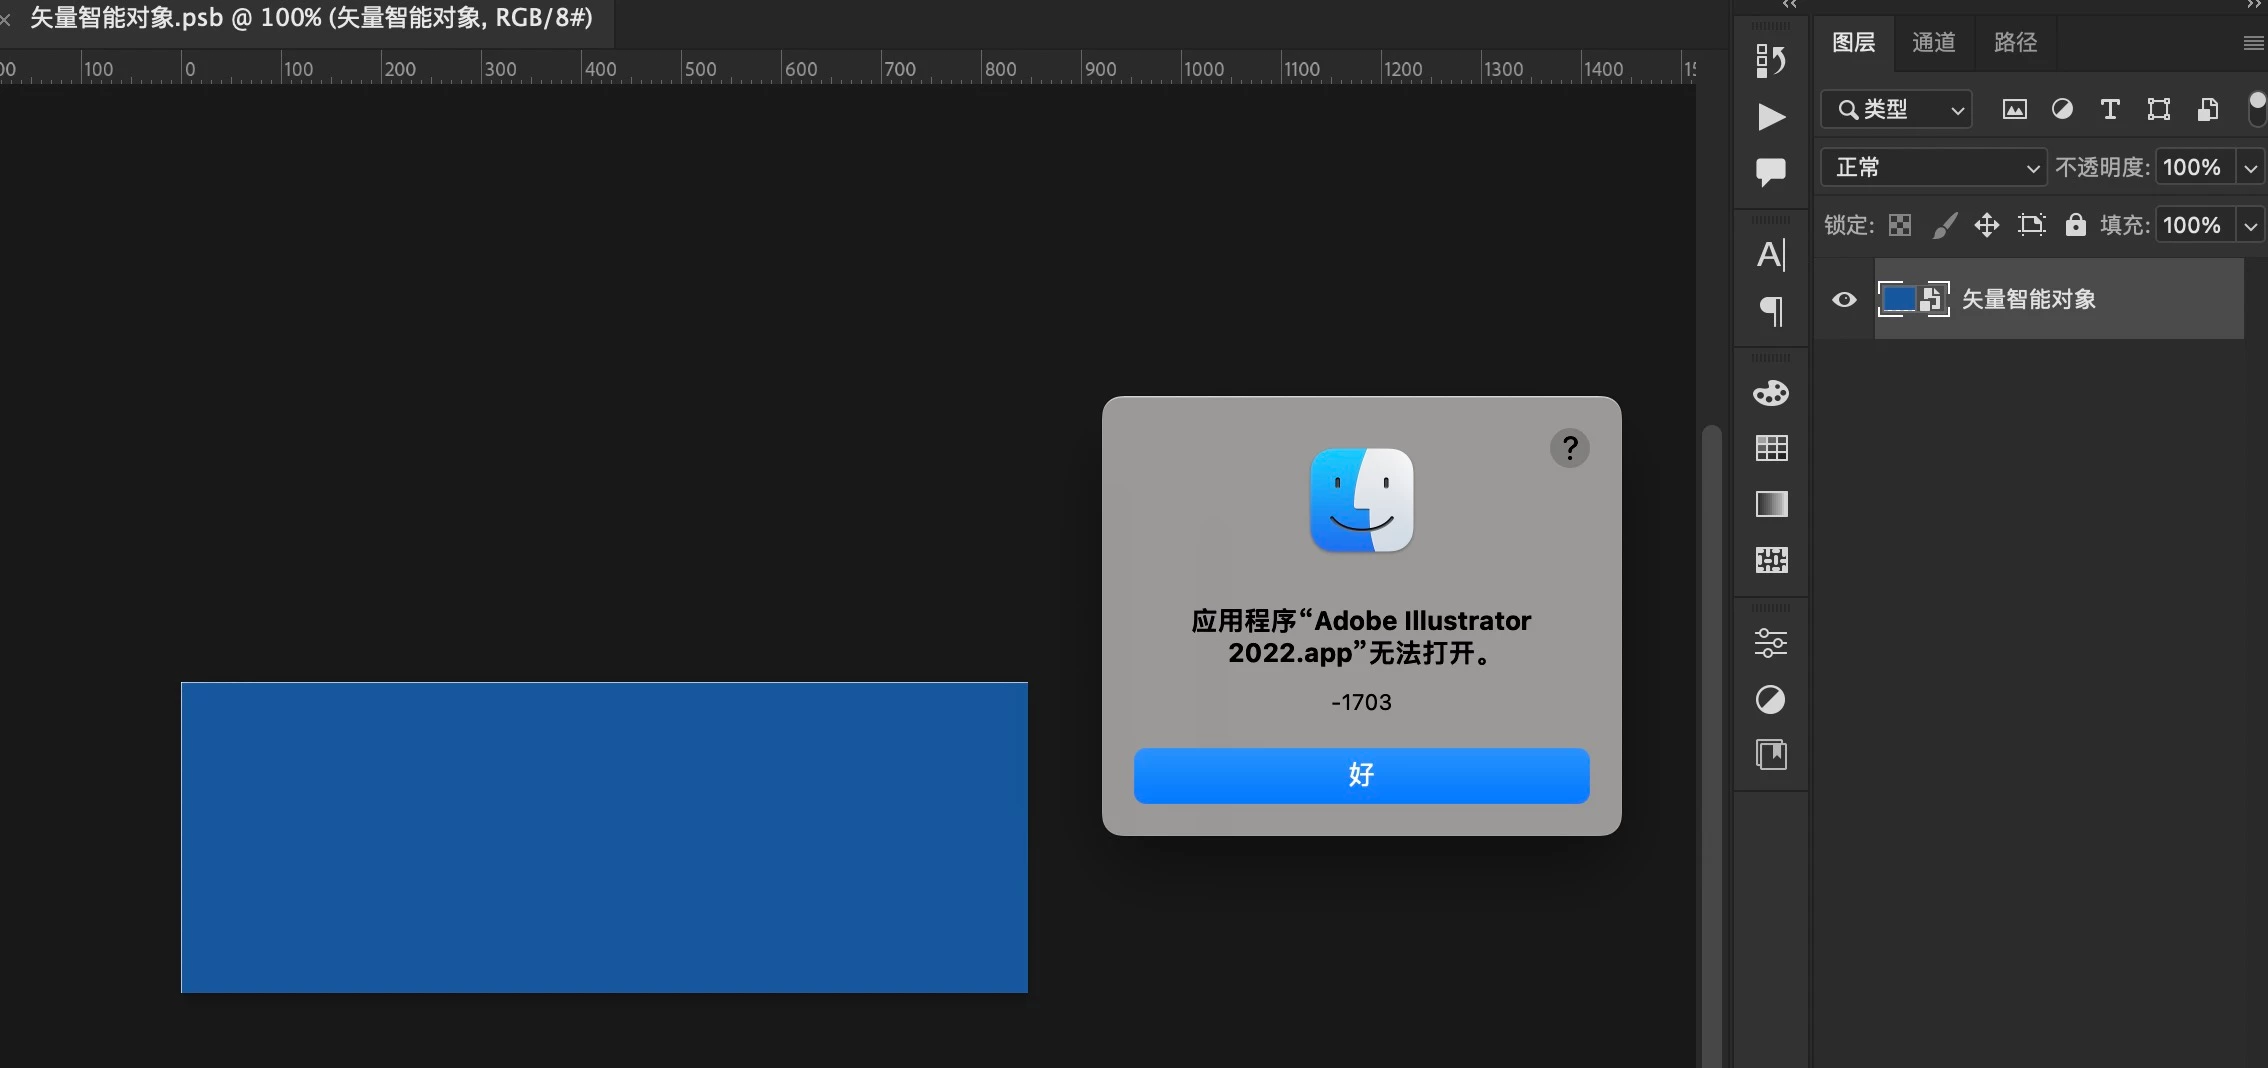
Task: Open the 填充 fill slider arrow
Action: click(x=2250, y=226)
